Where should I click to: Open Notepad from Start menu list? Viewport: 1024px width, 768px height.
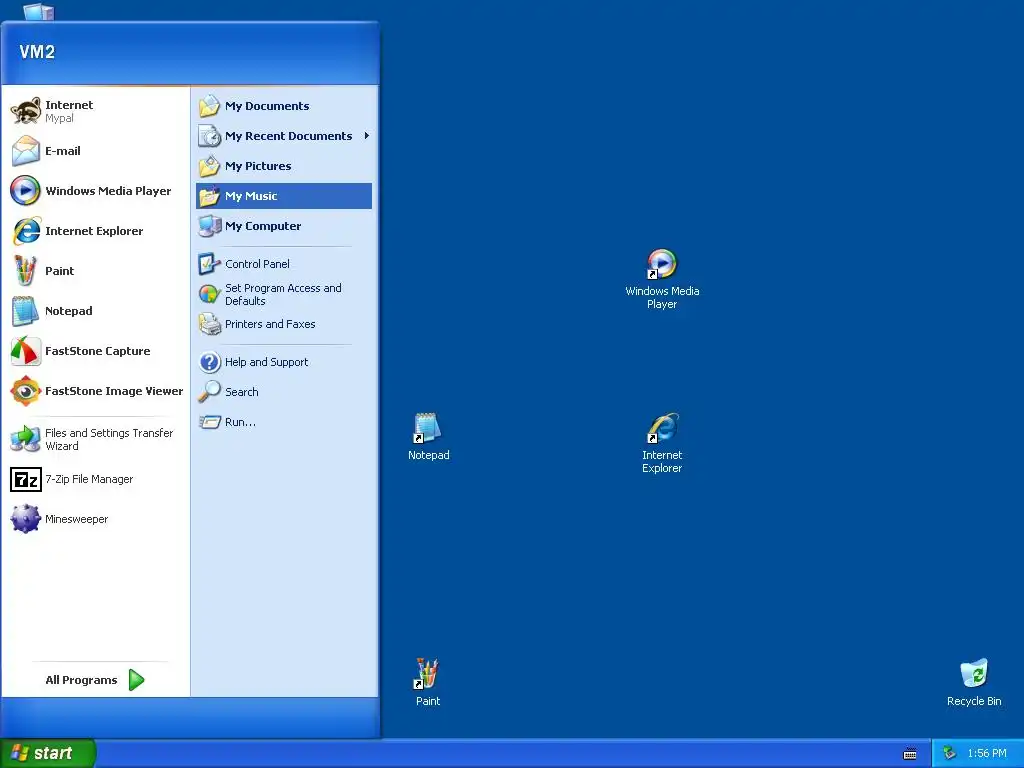(95, 311)
